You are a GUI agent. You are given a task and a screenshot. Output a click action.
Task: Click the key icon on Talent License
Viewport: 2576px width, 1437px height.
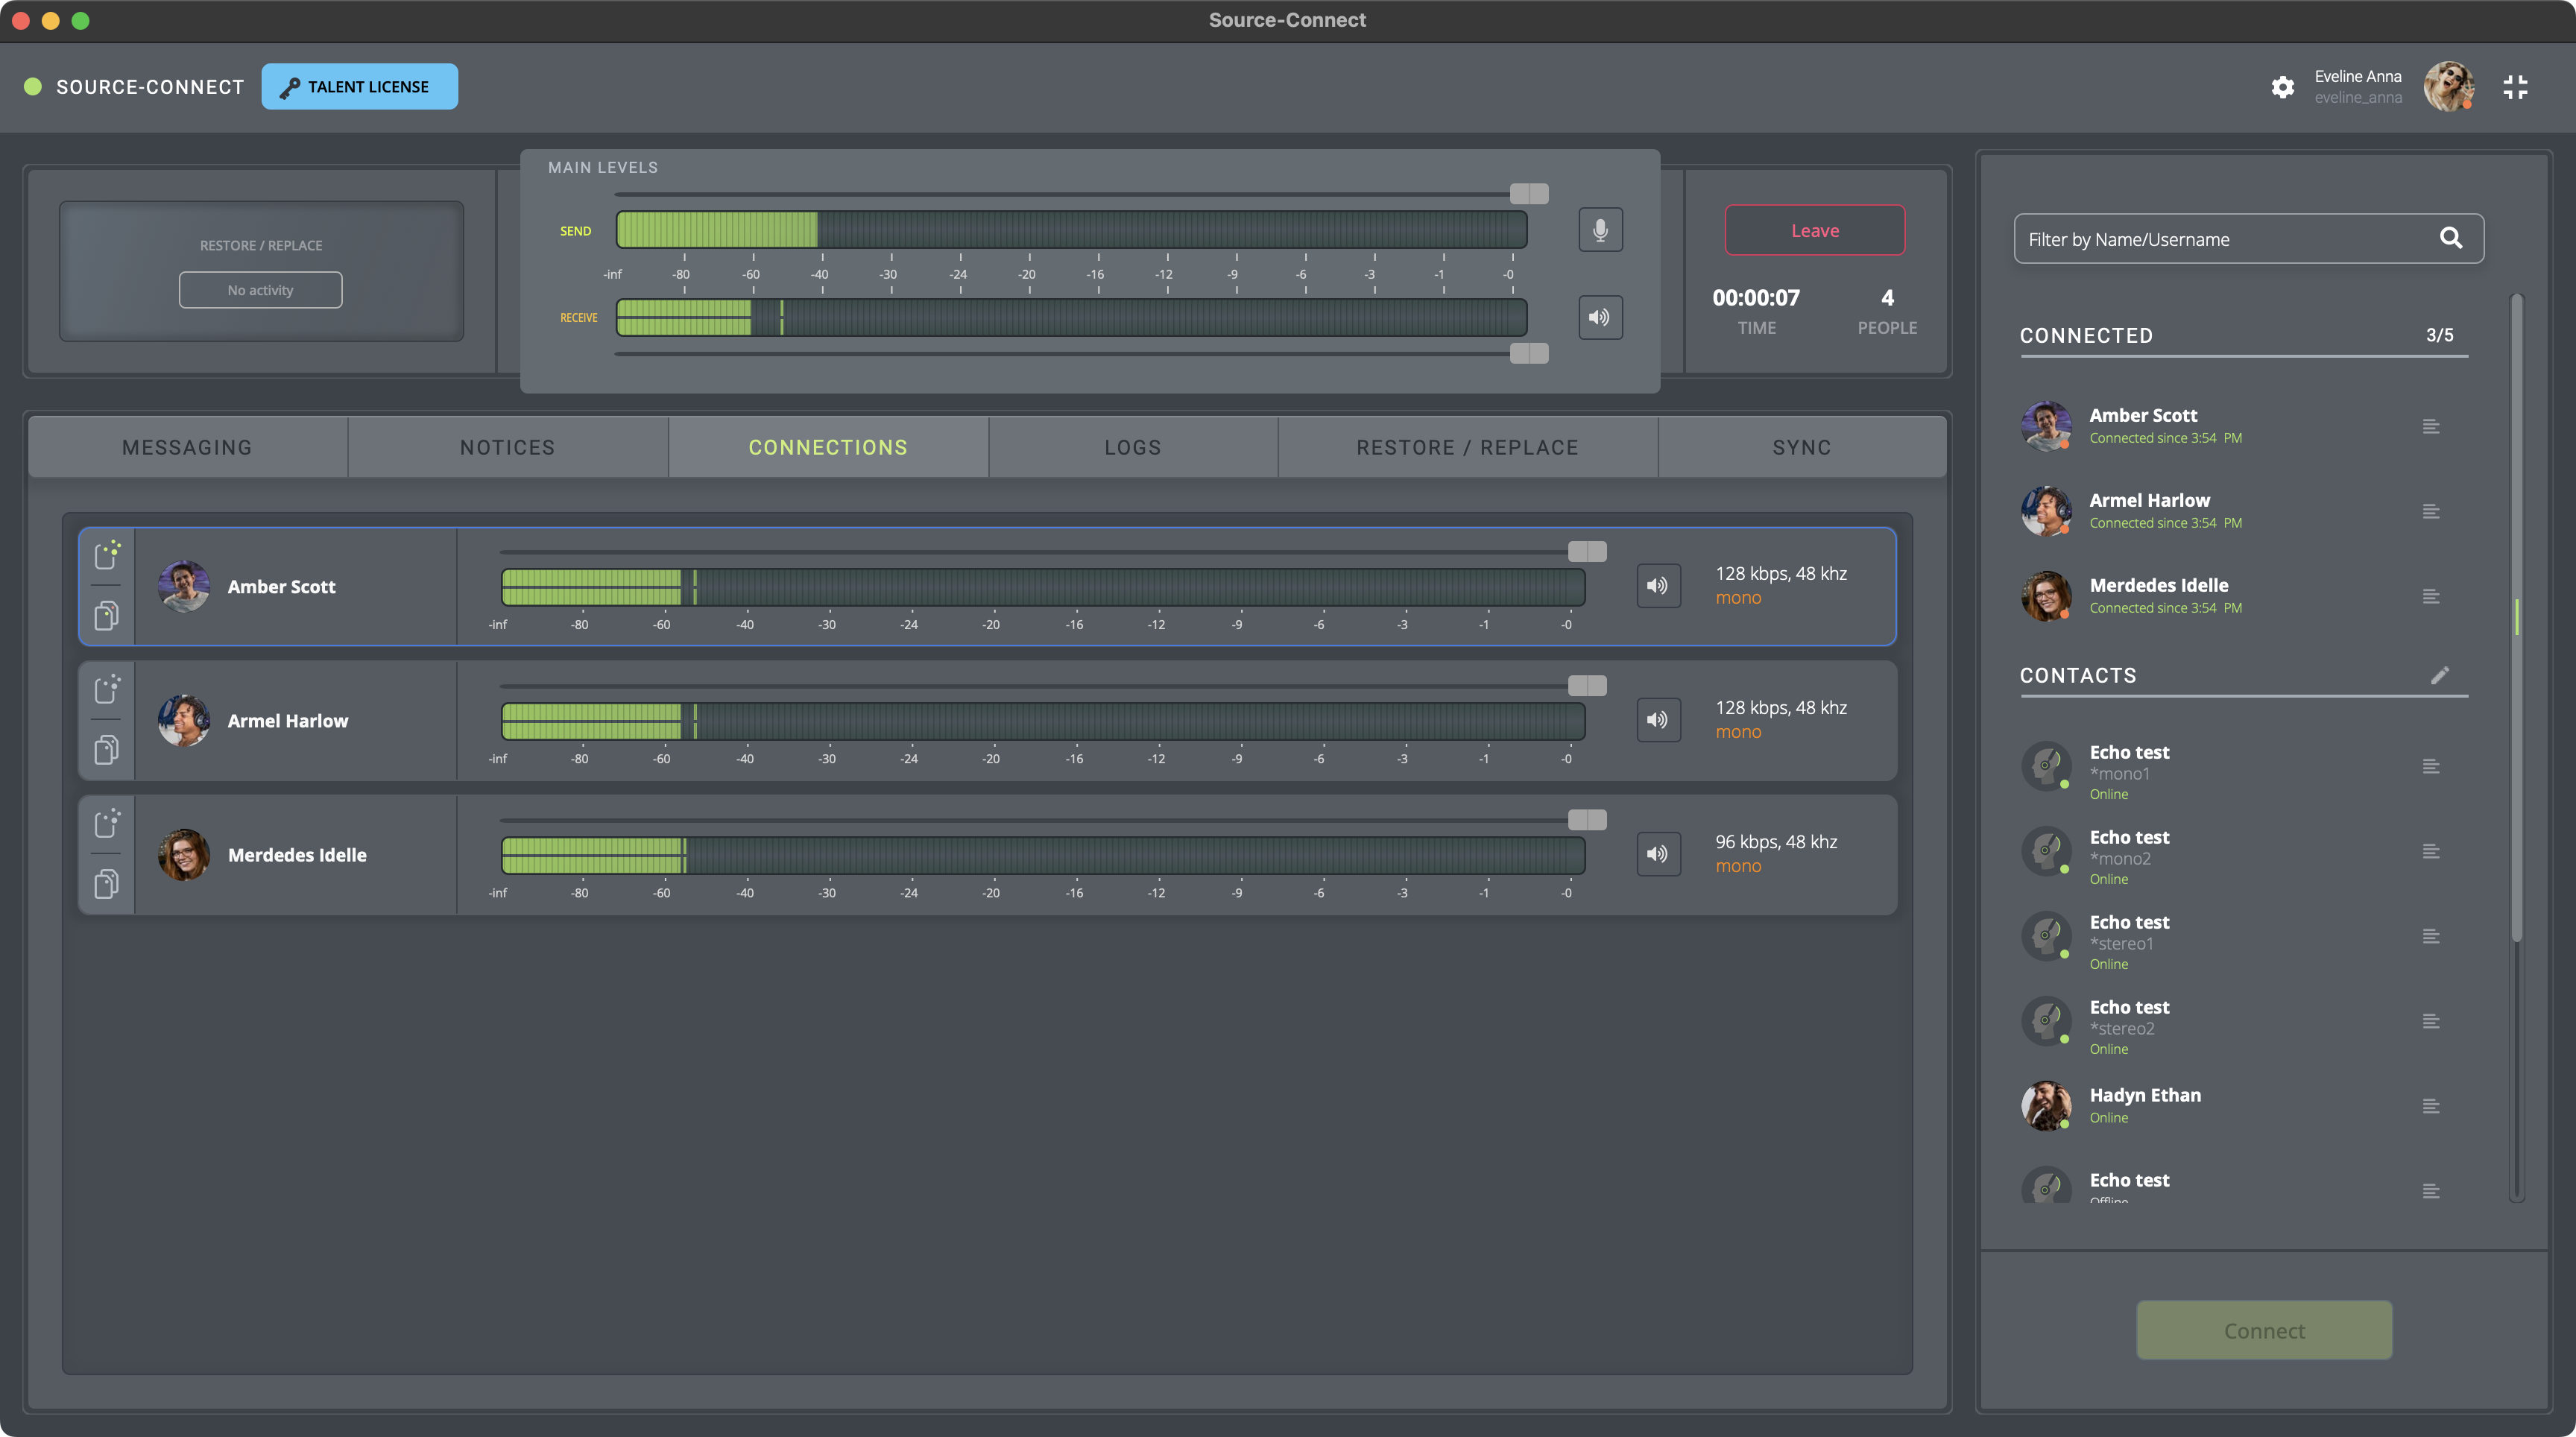(x=290, y=87)
